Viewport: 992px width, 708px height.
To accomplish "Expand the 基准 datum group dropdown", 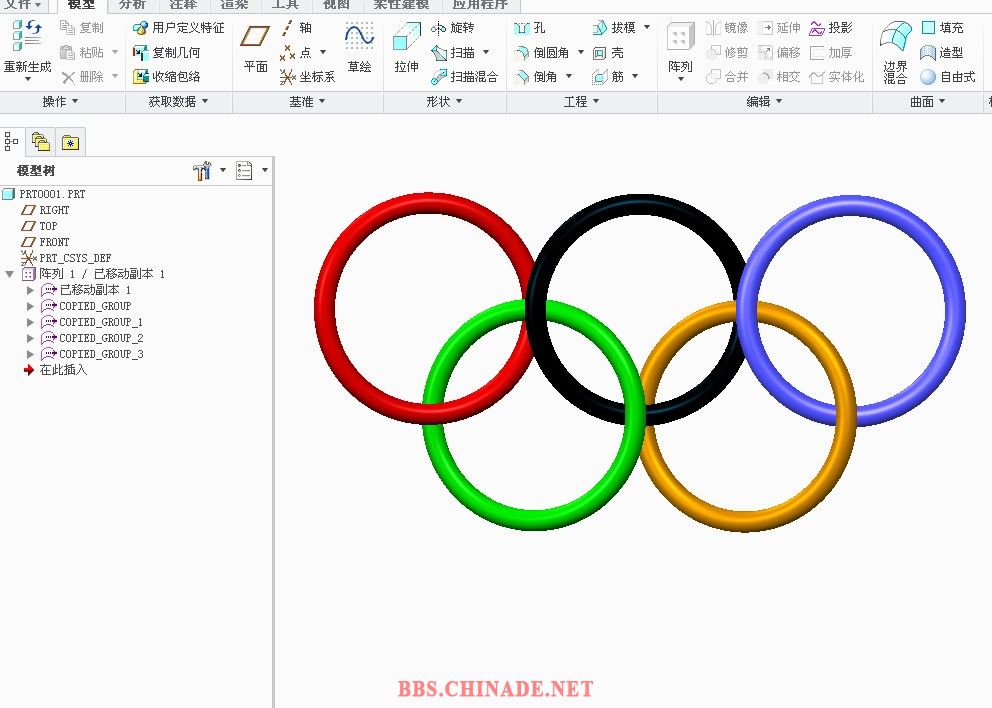I will click(307, 101).
